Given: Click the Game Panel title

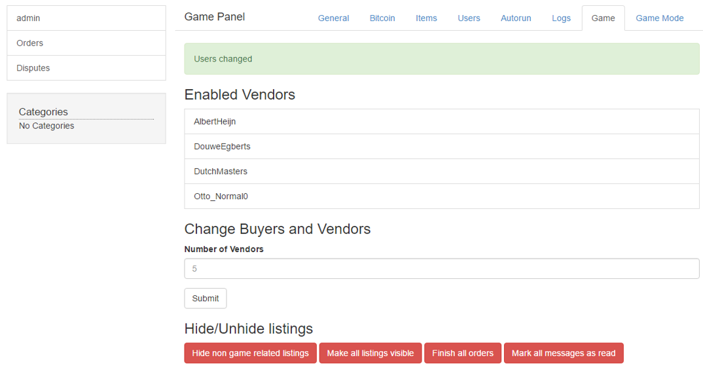Looking at the screenshot, I should coord(214,17).
